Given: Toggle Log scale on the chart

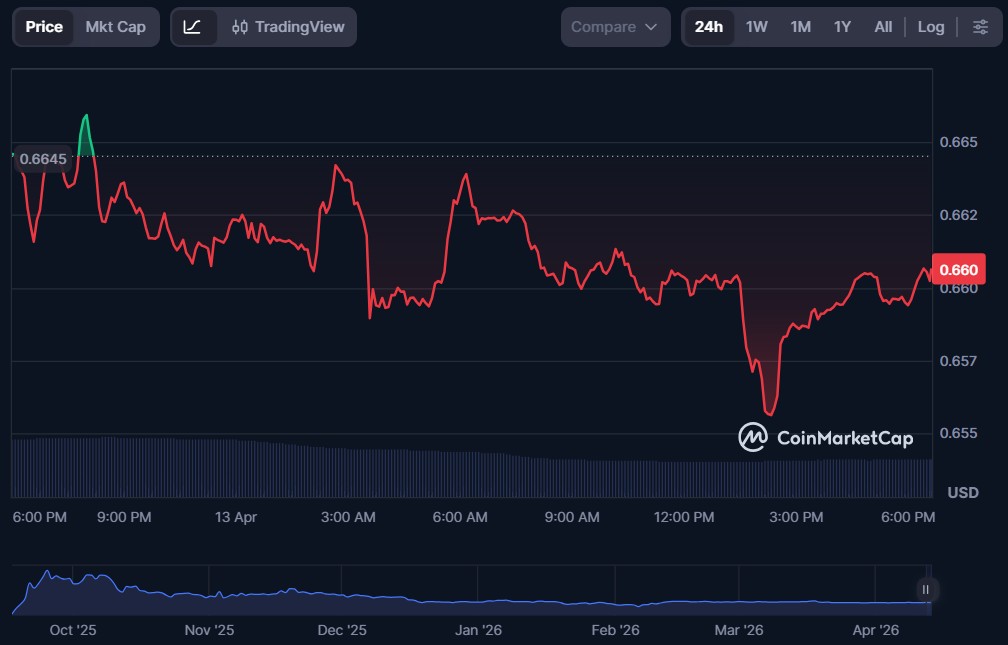Looking at the screenshot, I should click(x=931, y=27).
